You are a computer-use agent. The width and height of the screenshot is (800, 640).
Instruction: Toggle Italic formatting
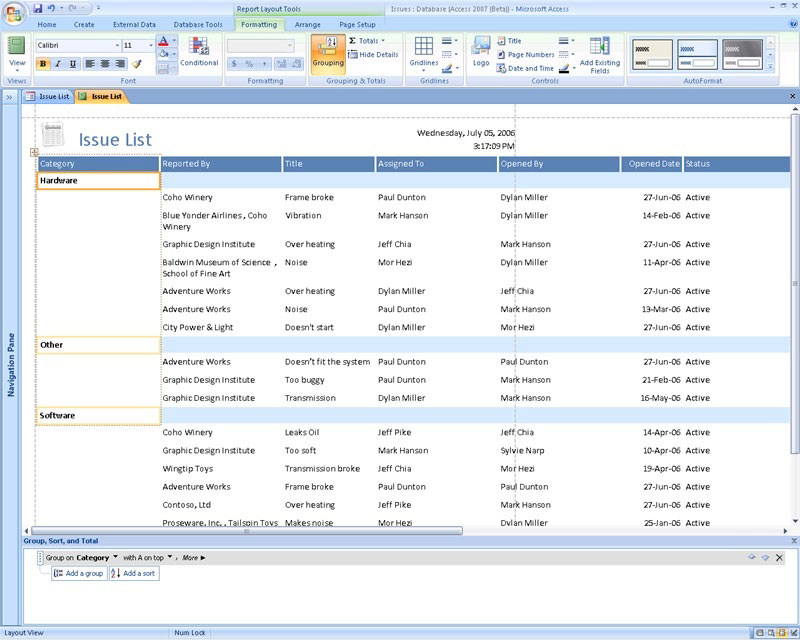tap(58, 64)
